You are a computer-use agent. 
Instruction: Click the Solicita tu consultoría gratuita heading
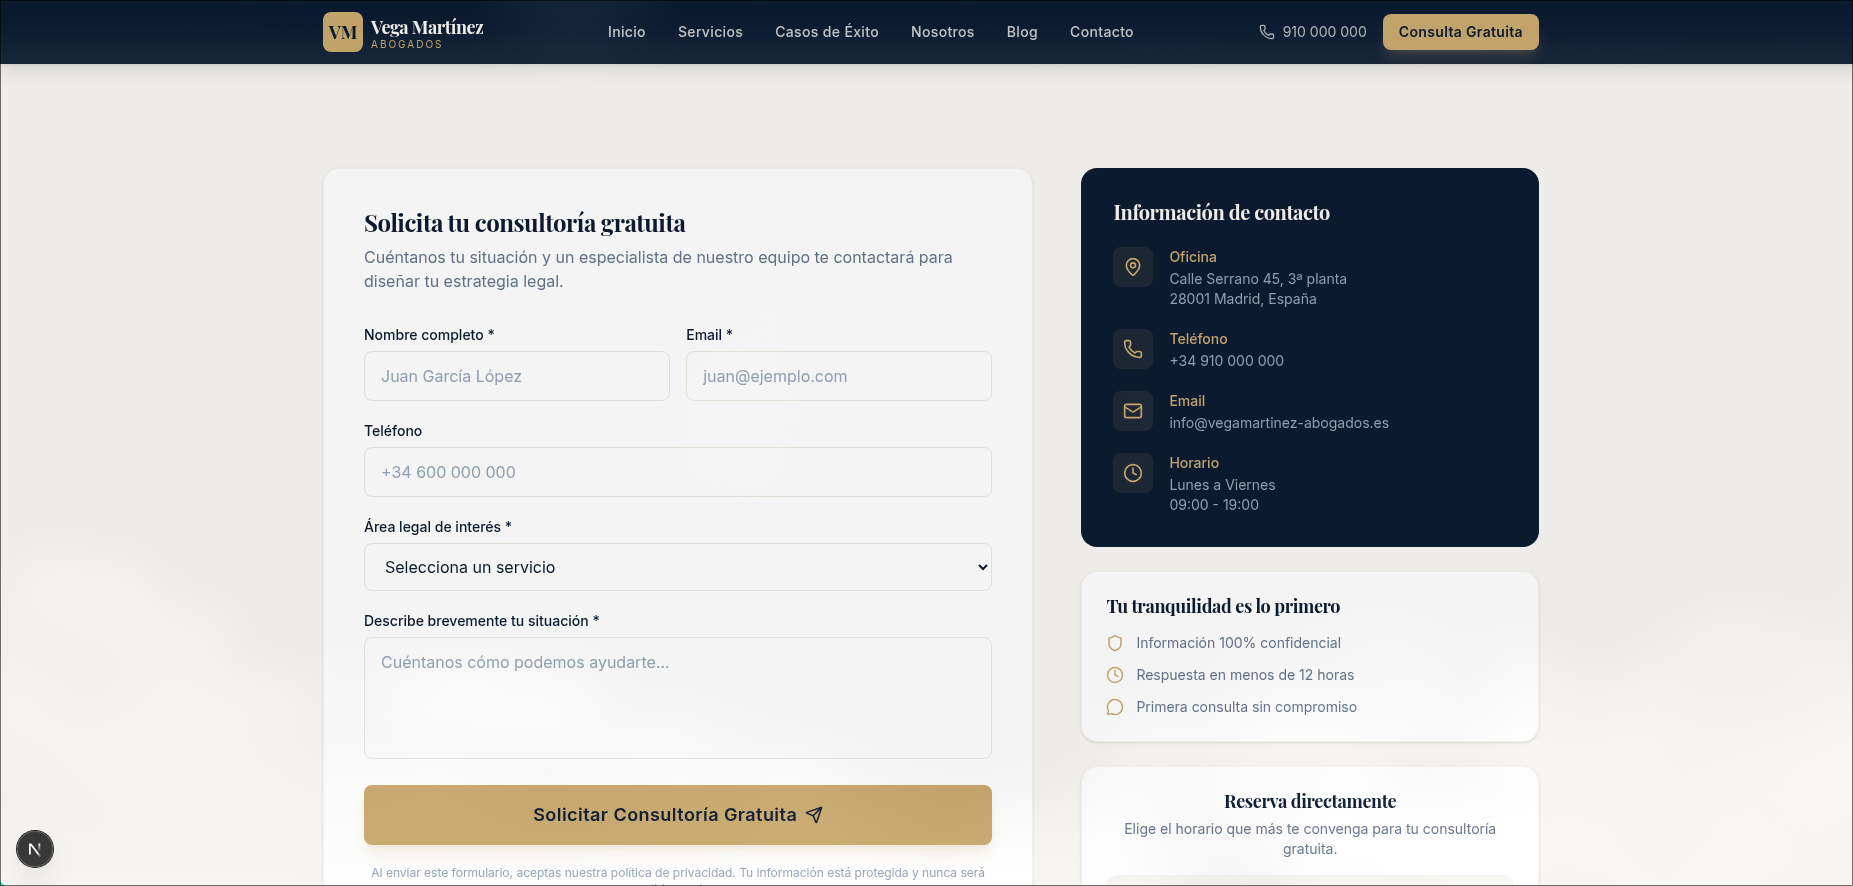[525, 223]
